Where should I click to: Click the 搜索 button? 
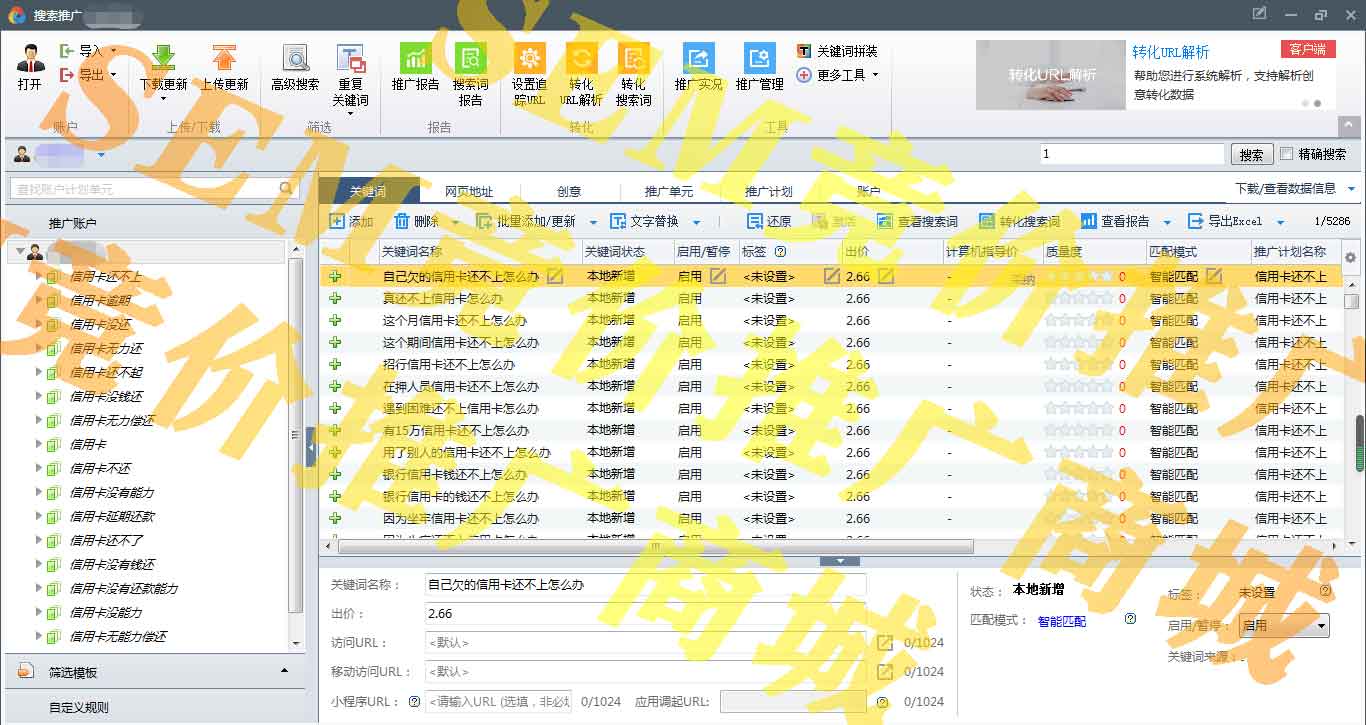[x=1251, y=155]
